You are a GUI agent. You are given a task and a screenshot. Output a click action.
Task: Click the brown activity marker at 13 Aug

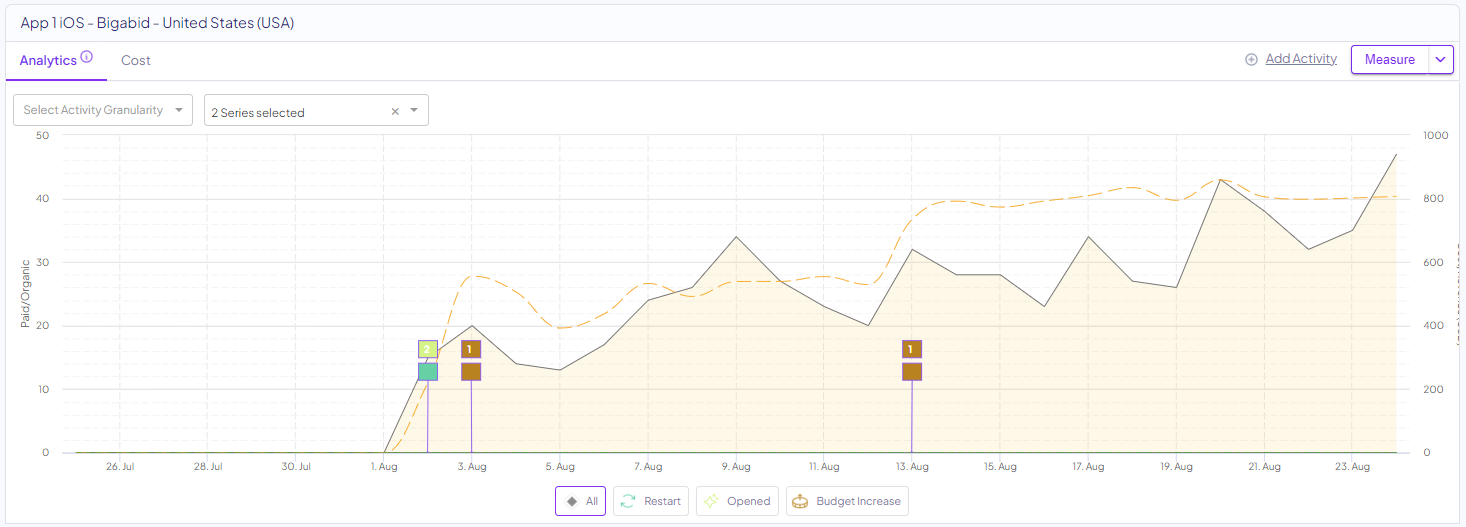[x=912, y=371]
